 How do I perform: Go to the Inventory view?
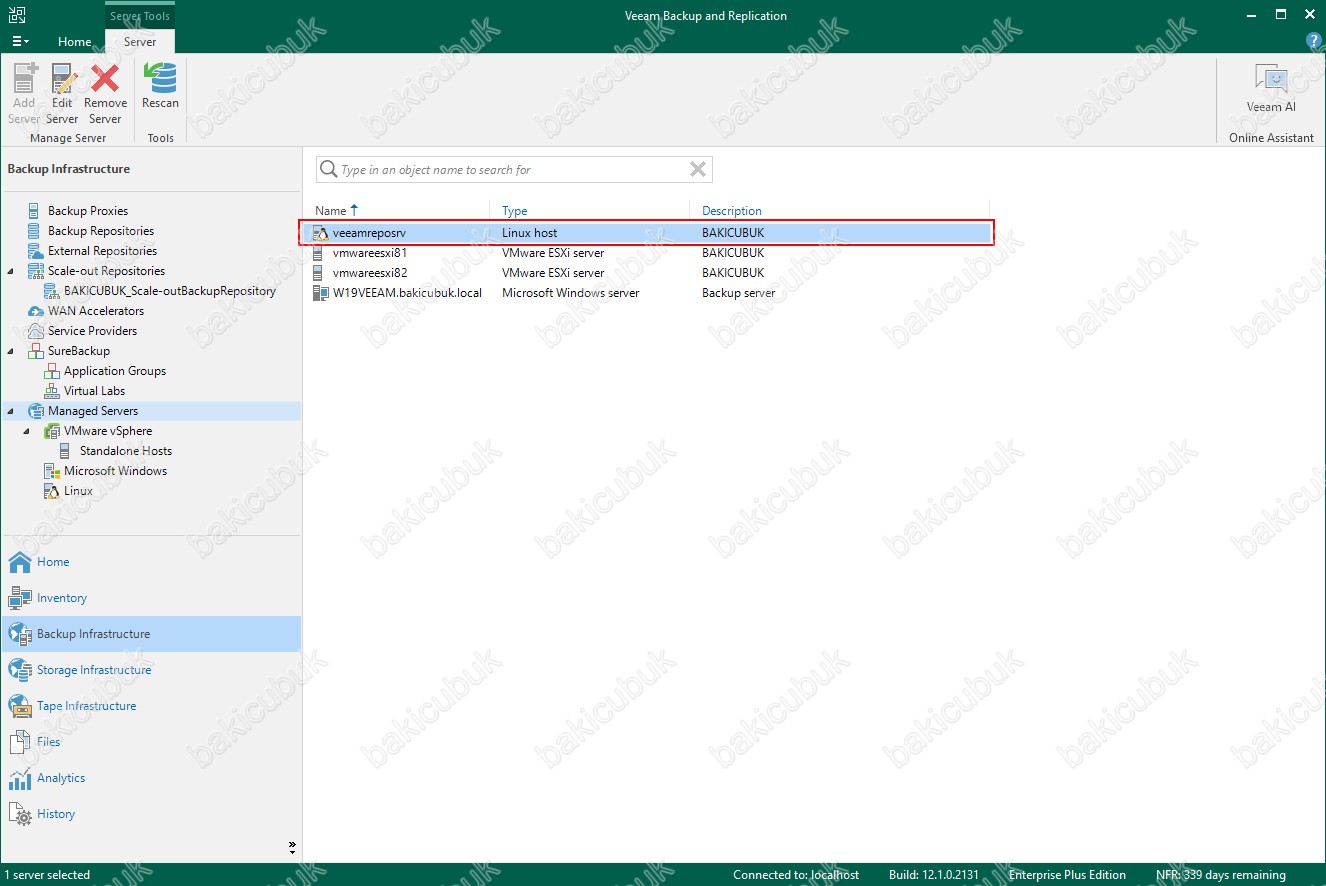151,598
